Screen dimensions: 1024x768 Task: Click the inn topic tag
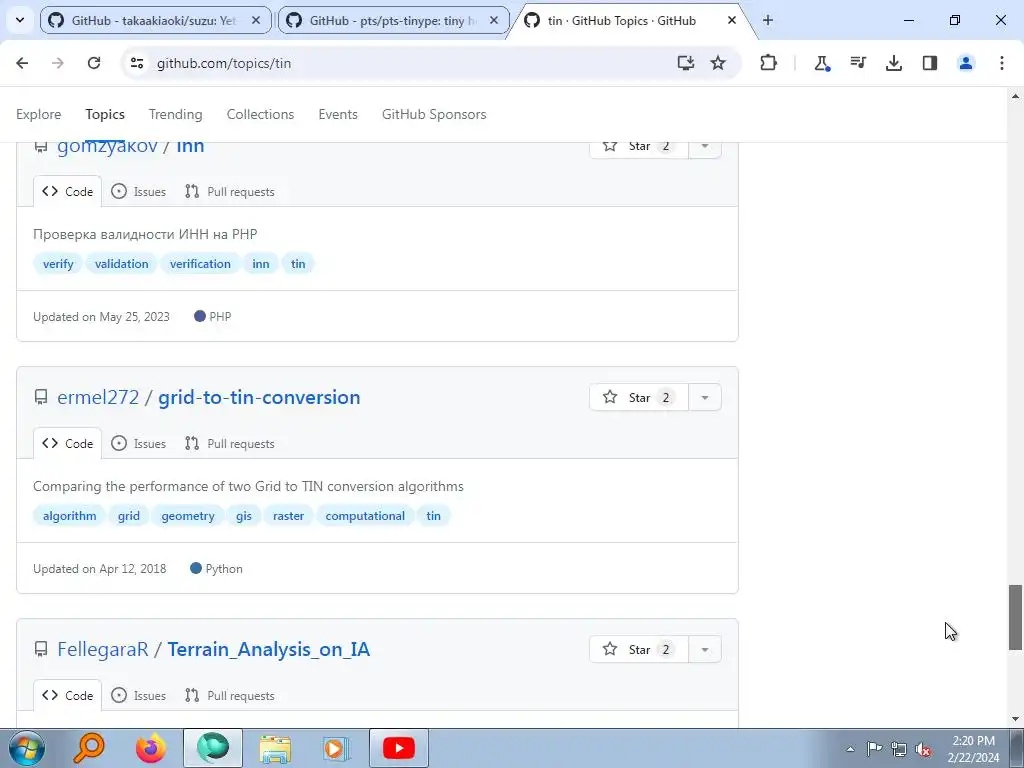[x=261, y=264]
